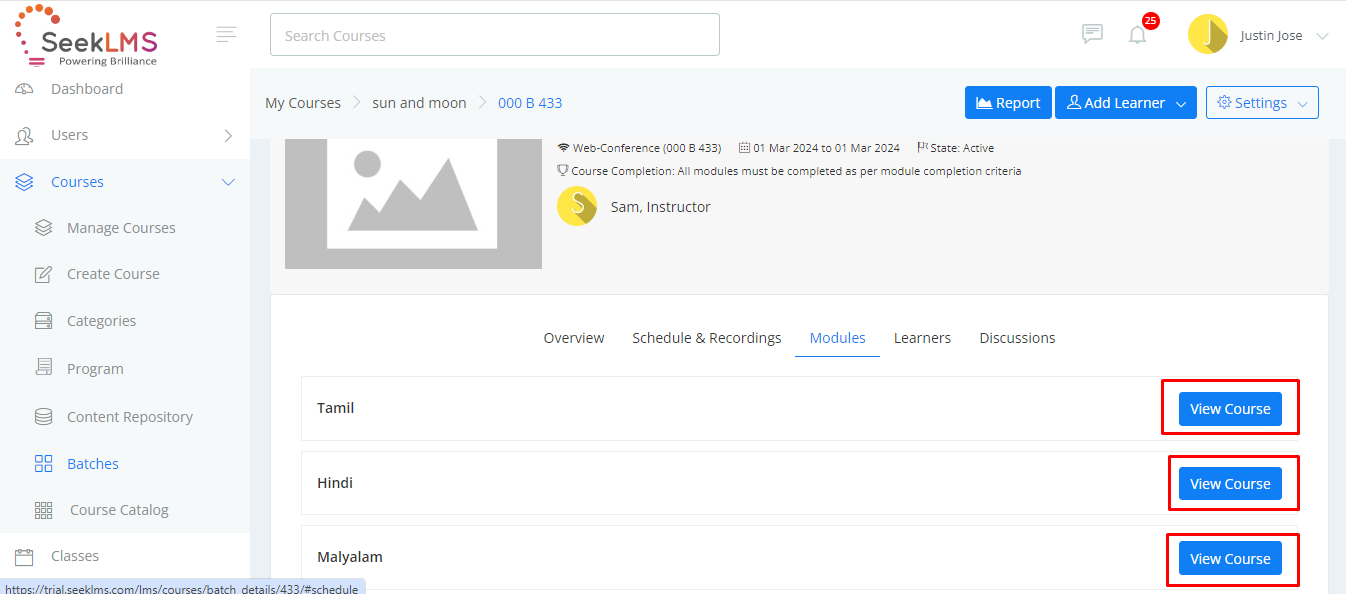This screenshot has height=594, width=1346.
Task: Open the Add Learner dropdown
Action: tap(1126, 102)
